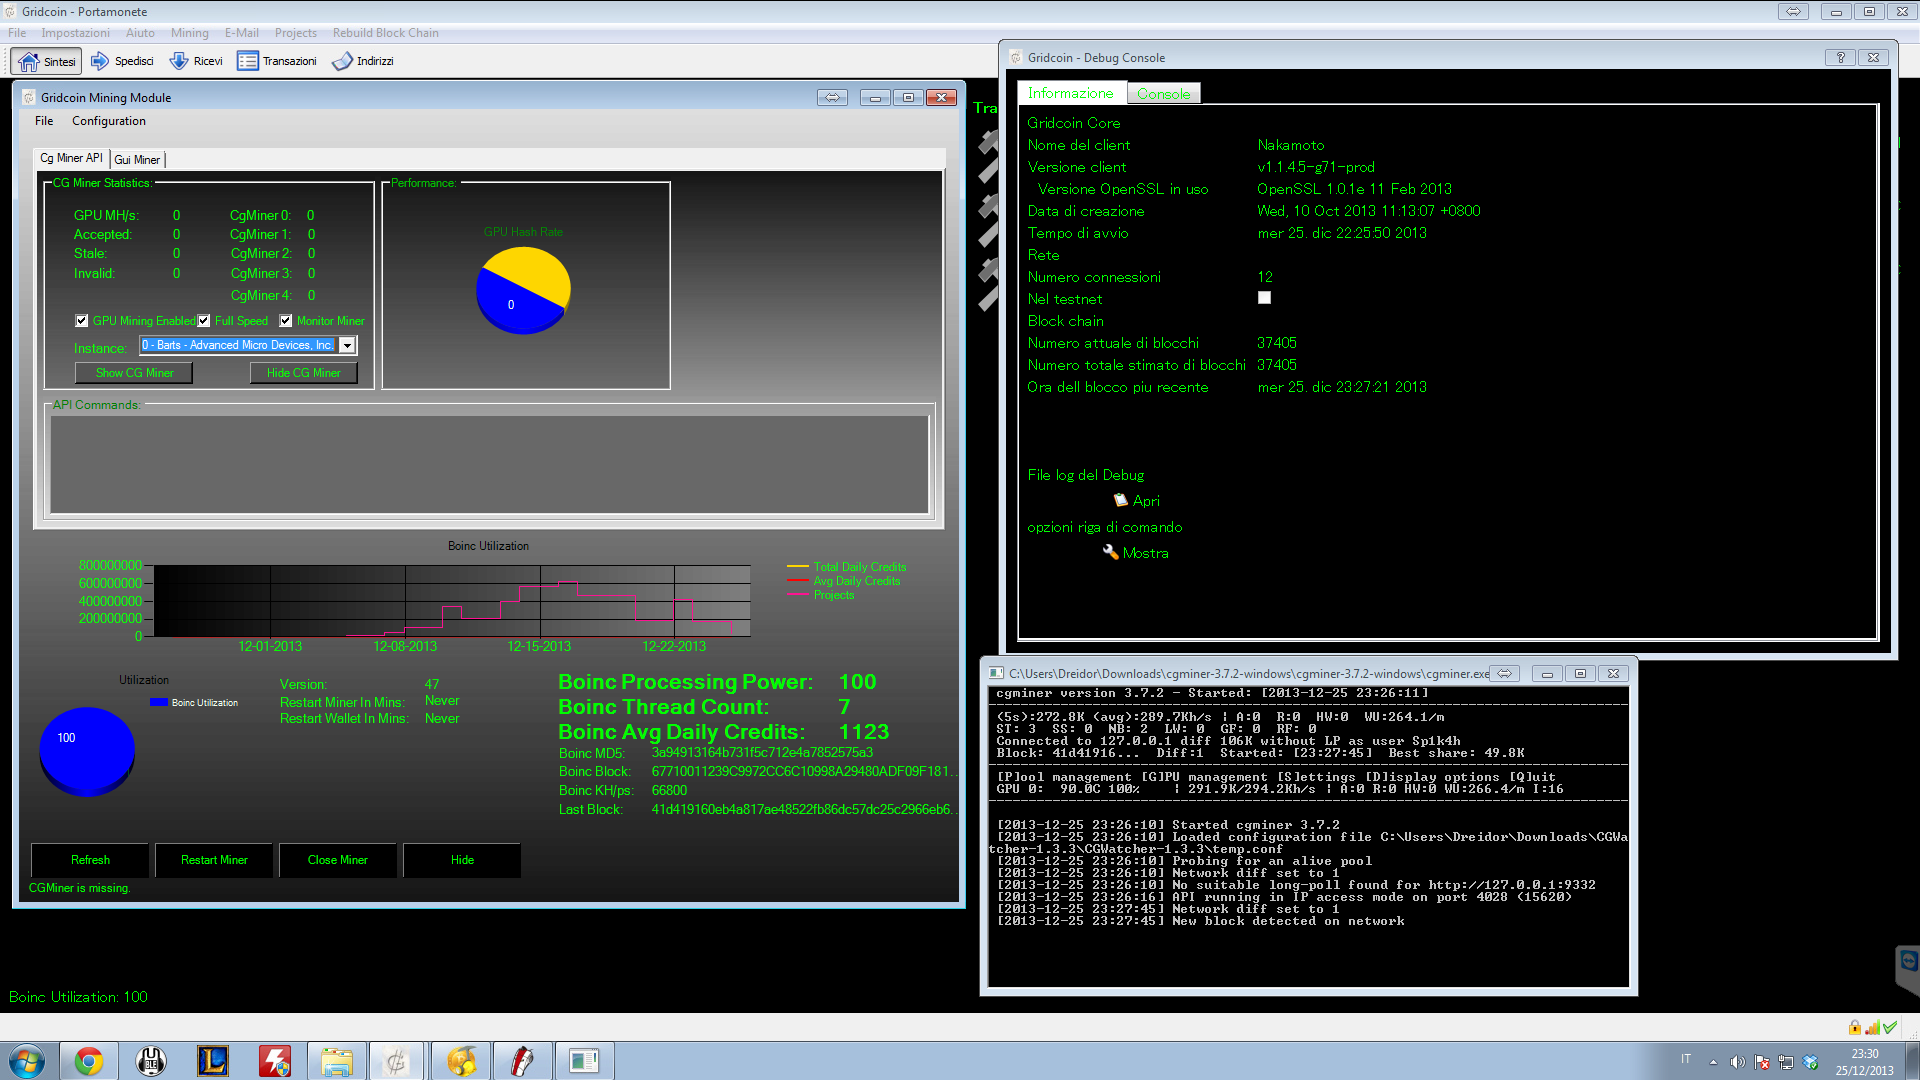Open the wallet Mining menu

coord(190,33)
